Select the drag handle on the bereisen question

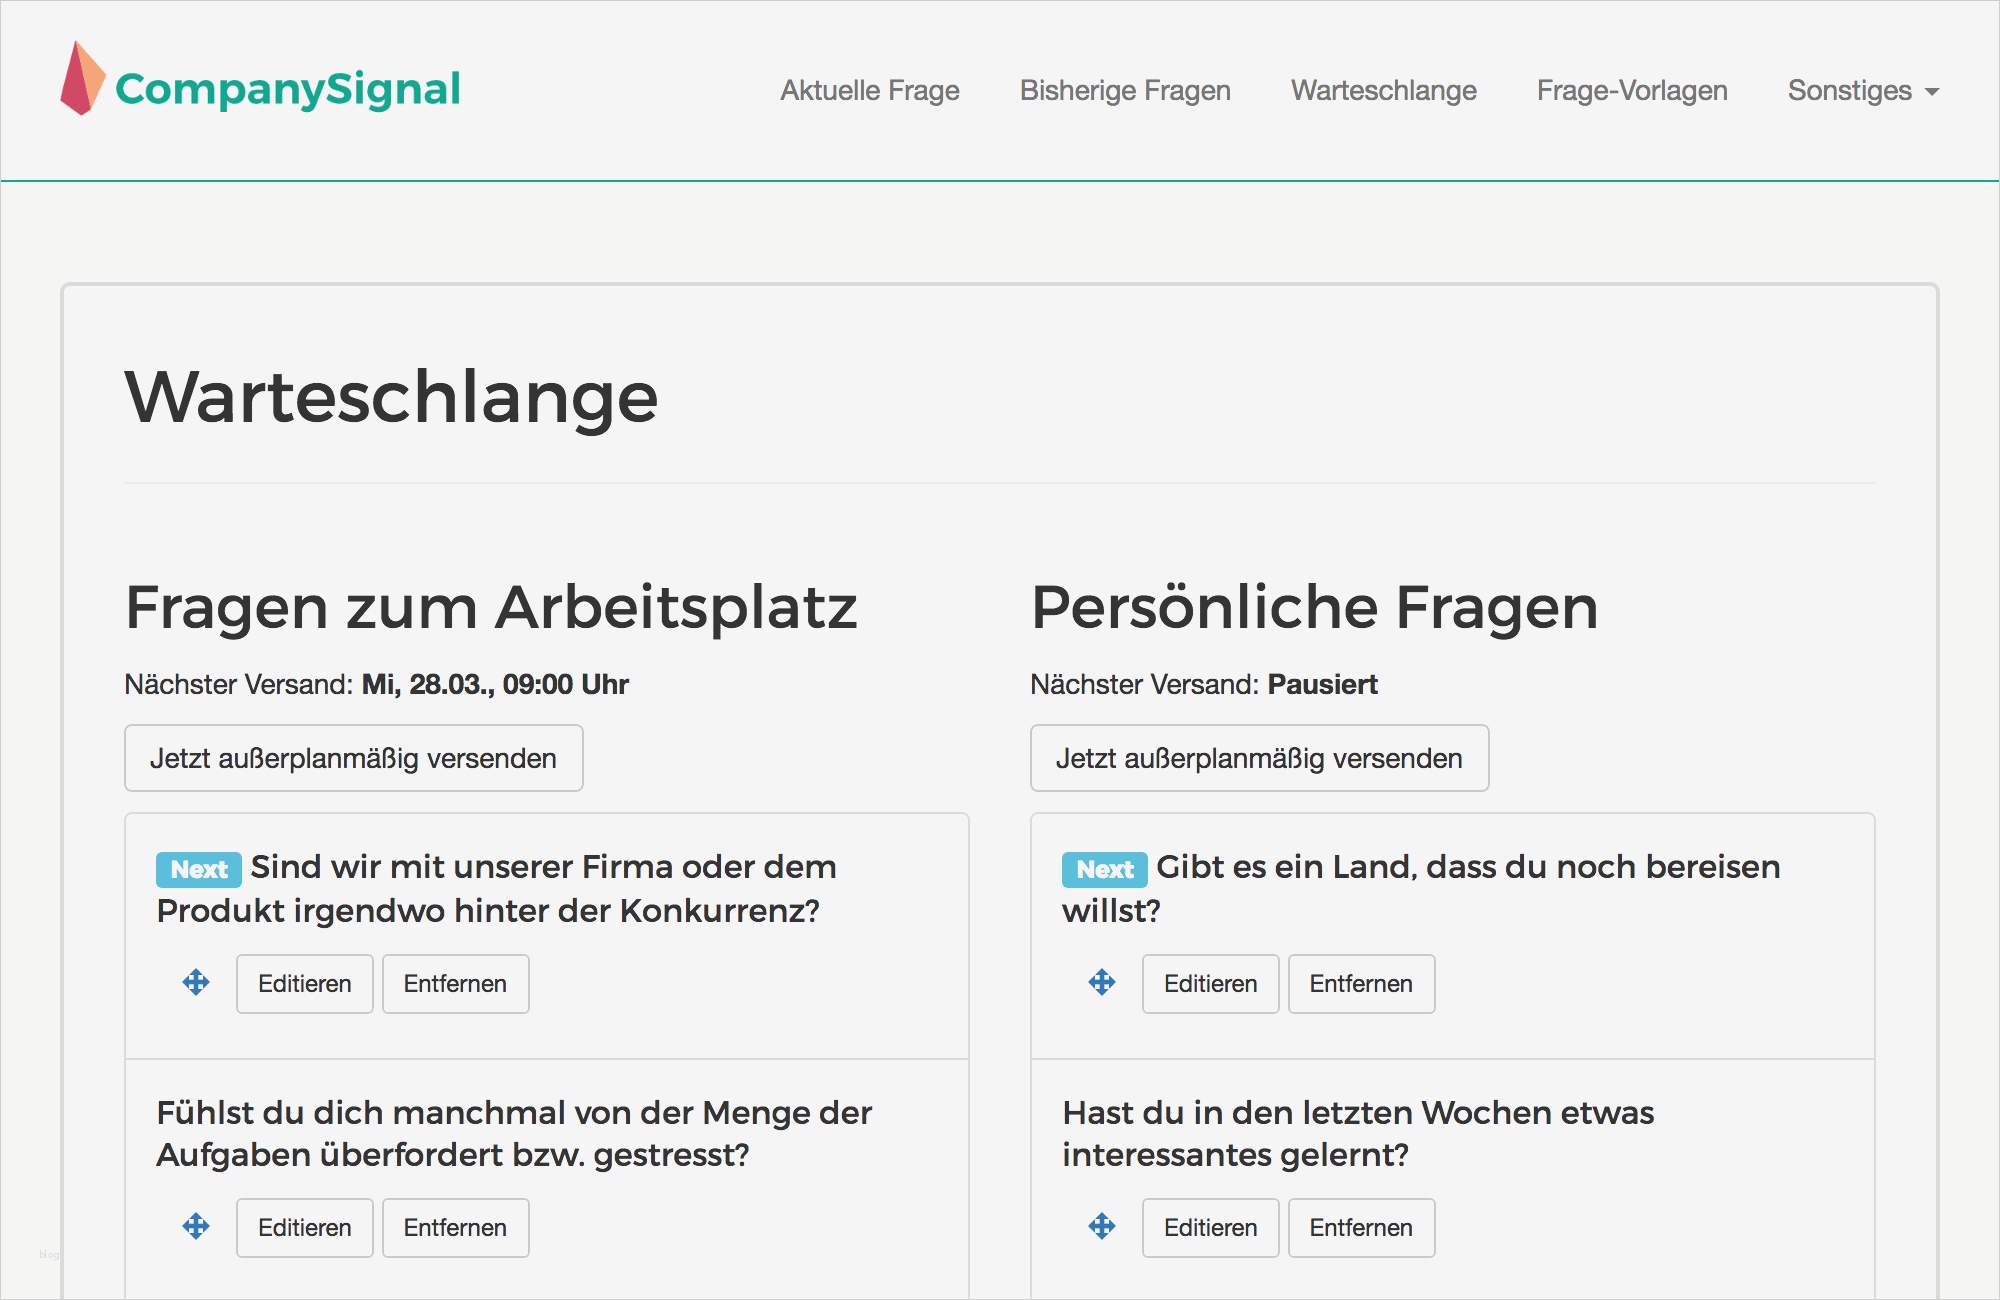tap(1101, 983)
